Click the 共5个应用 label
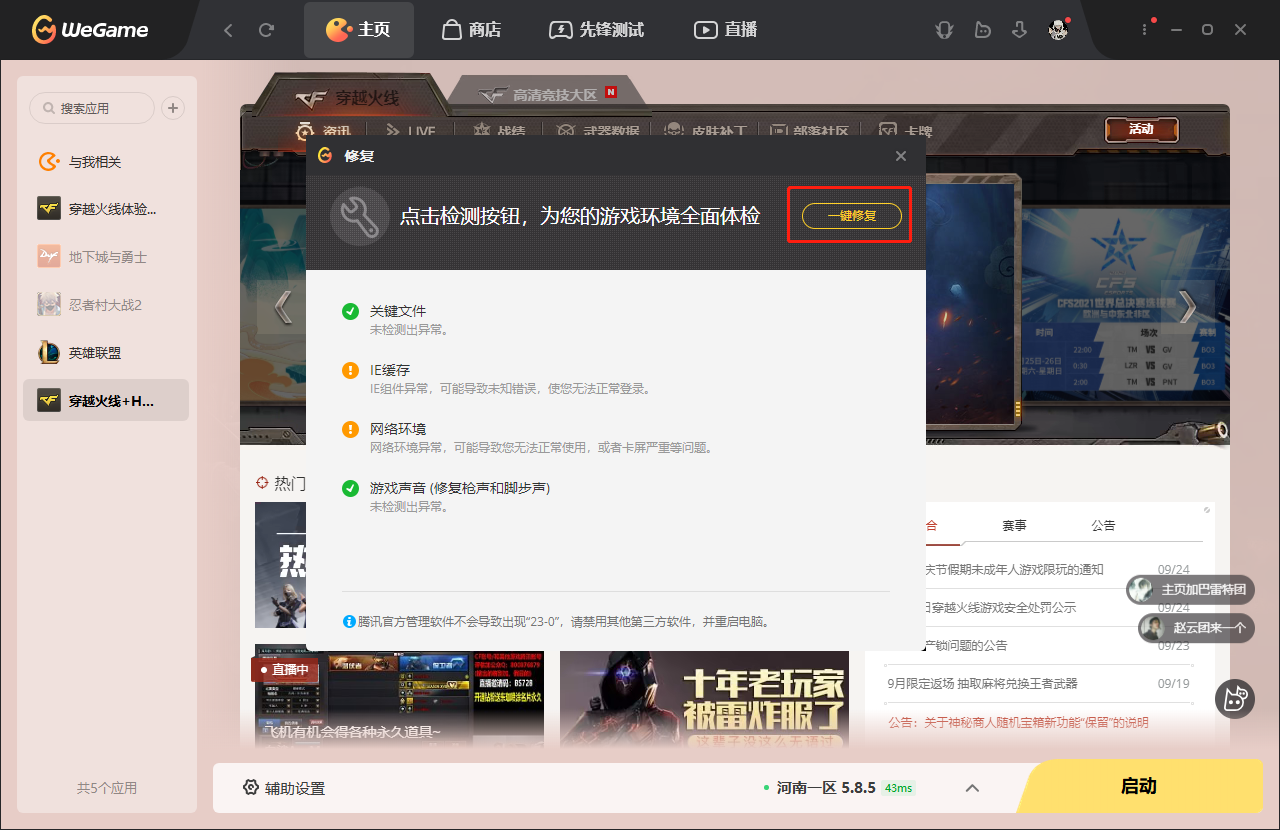The height and width of the screenshot is (830, 1280). pos(106,788)
